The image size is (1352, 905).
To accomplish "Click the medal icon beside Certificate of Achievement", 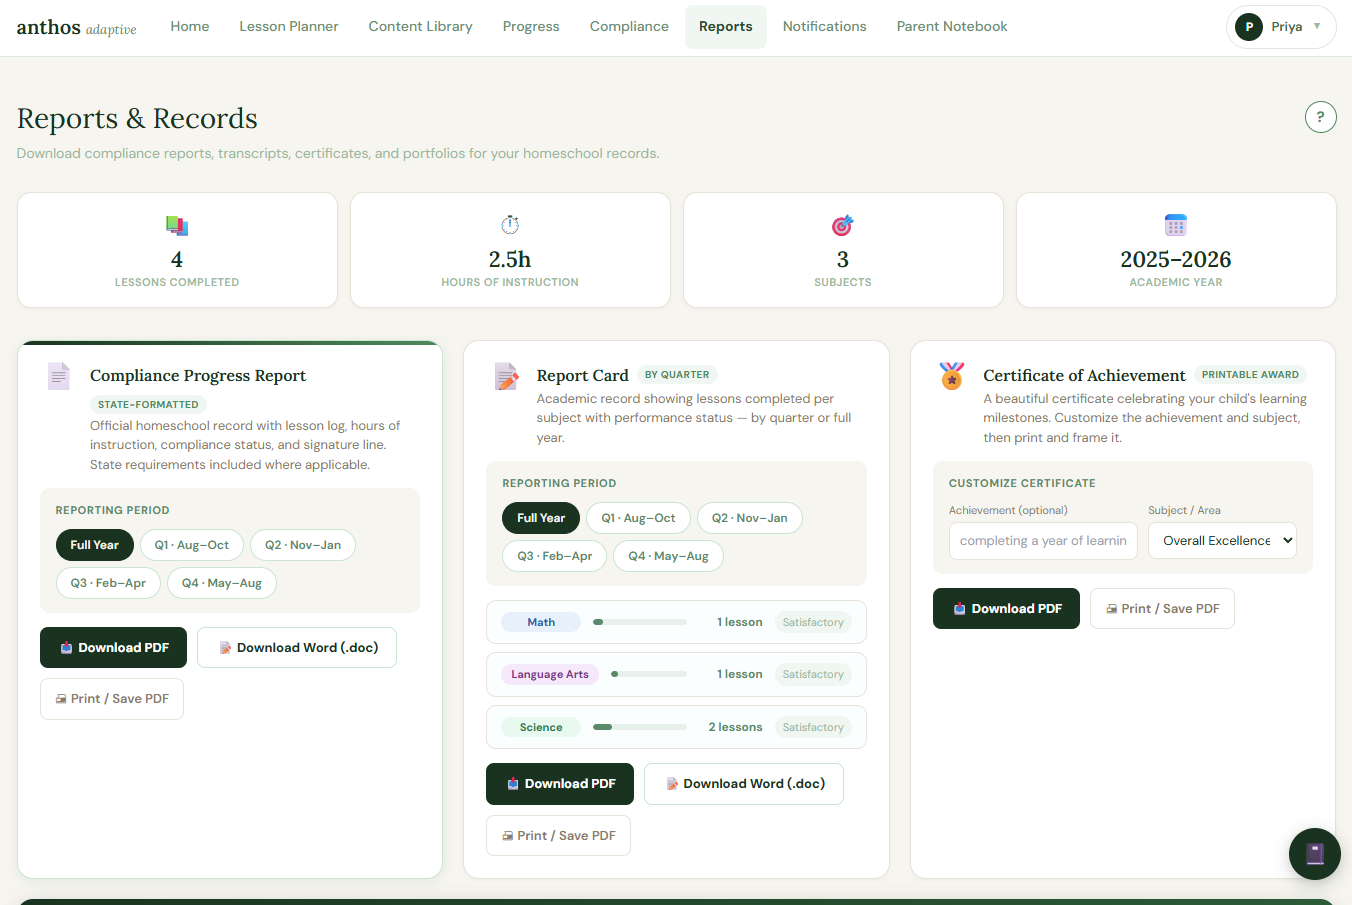I will pyautogui.click(x=951, y=376).
